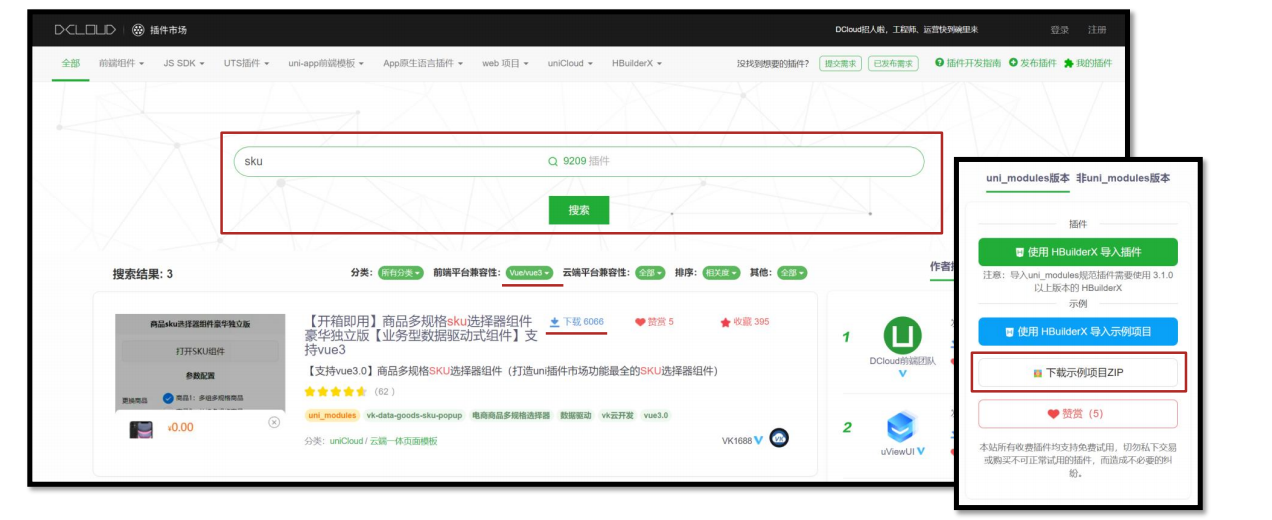Viewport: 1272px width, 520px height.
Task: Click the 赞赏（5）button in side panel
Action: (1078, 414)
